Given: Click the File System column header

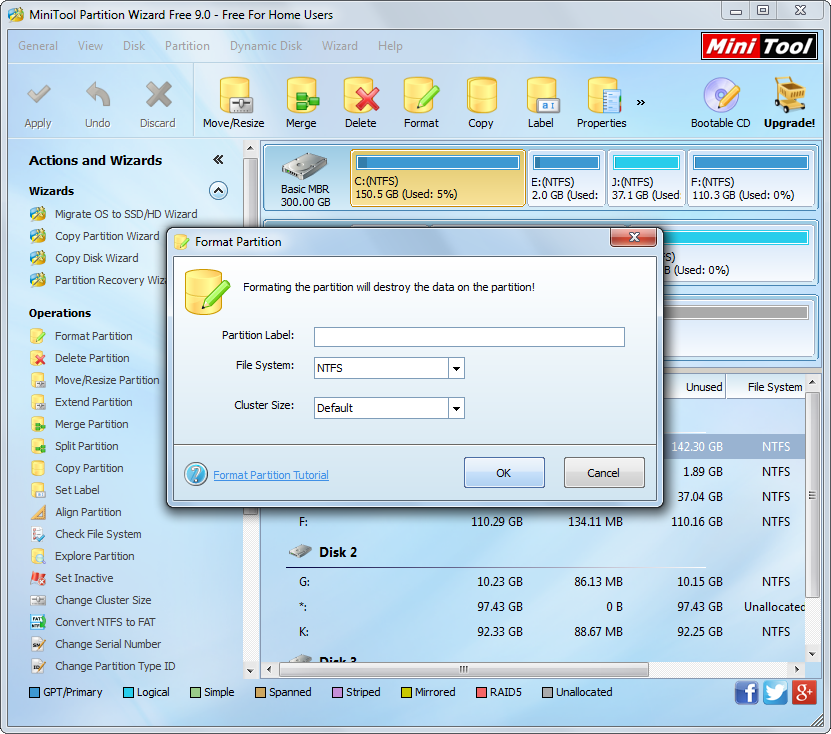Looking at the screenshot, I should [x=768, y=387].
